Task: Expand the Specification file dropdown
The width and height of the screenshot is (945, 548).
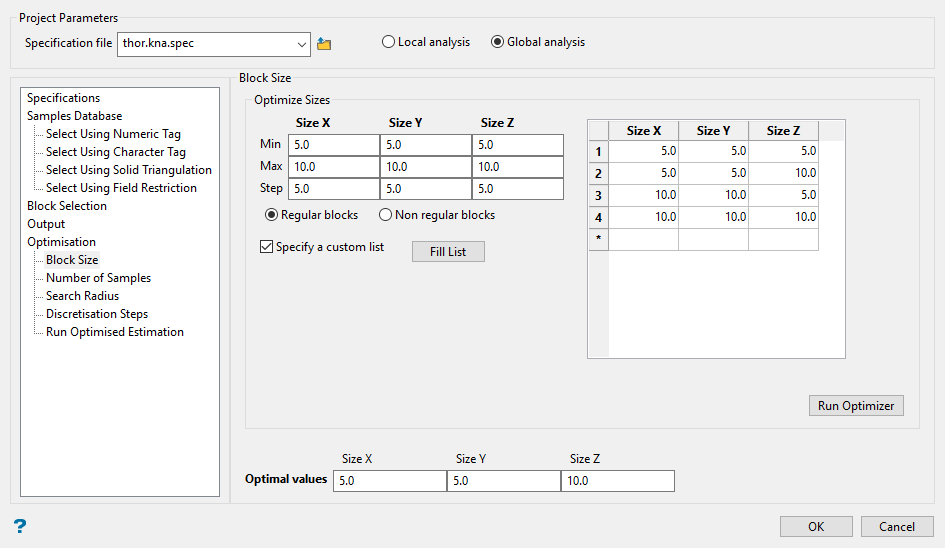Action: [x=303, y=44]
